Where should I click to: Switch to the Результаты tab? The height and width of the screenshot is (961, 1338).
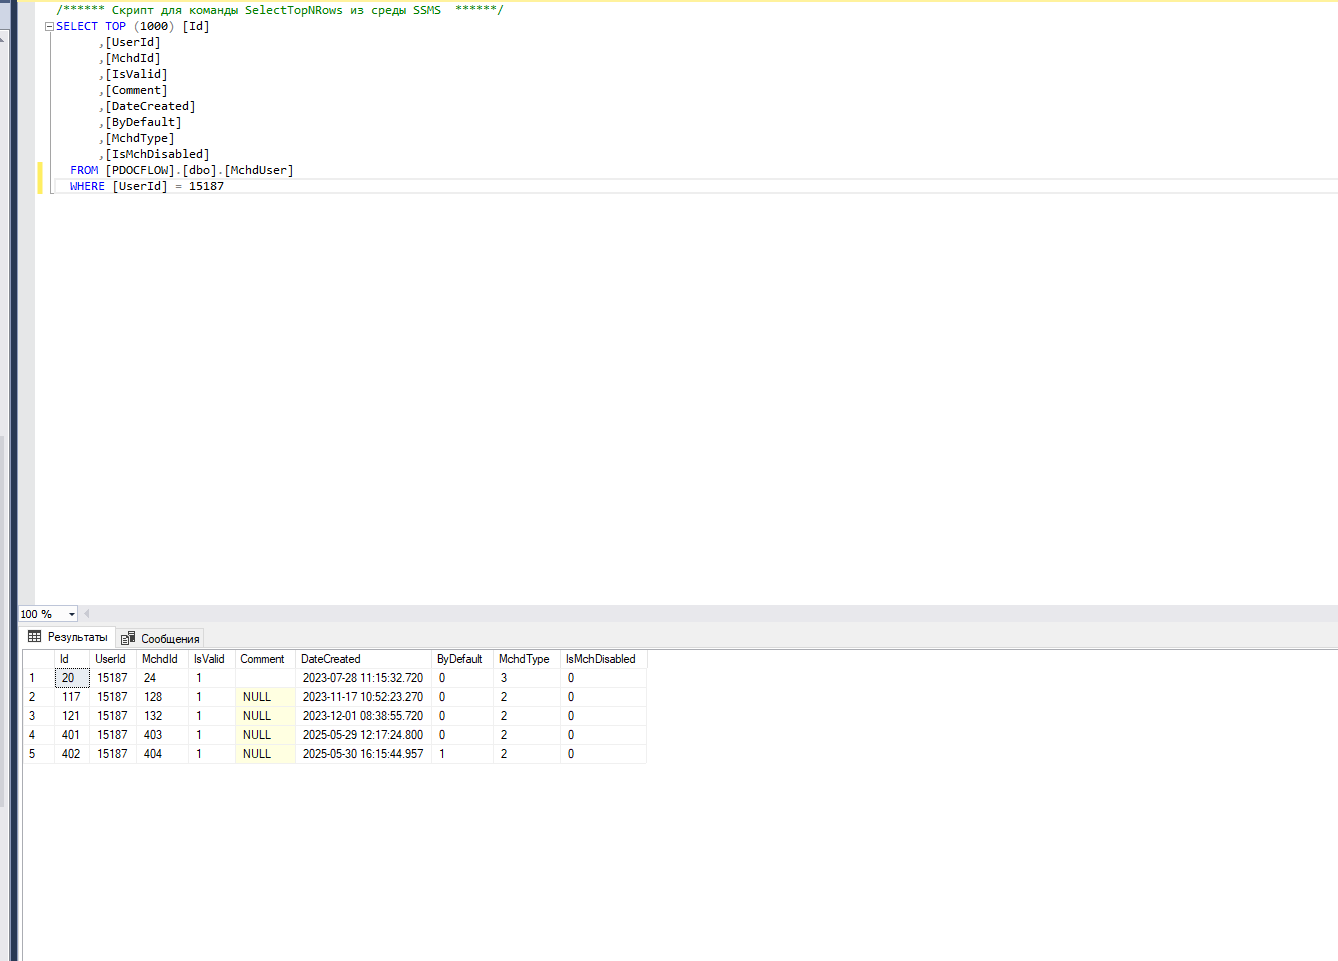point(67,637)
